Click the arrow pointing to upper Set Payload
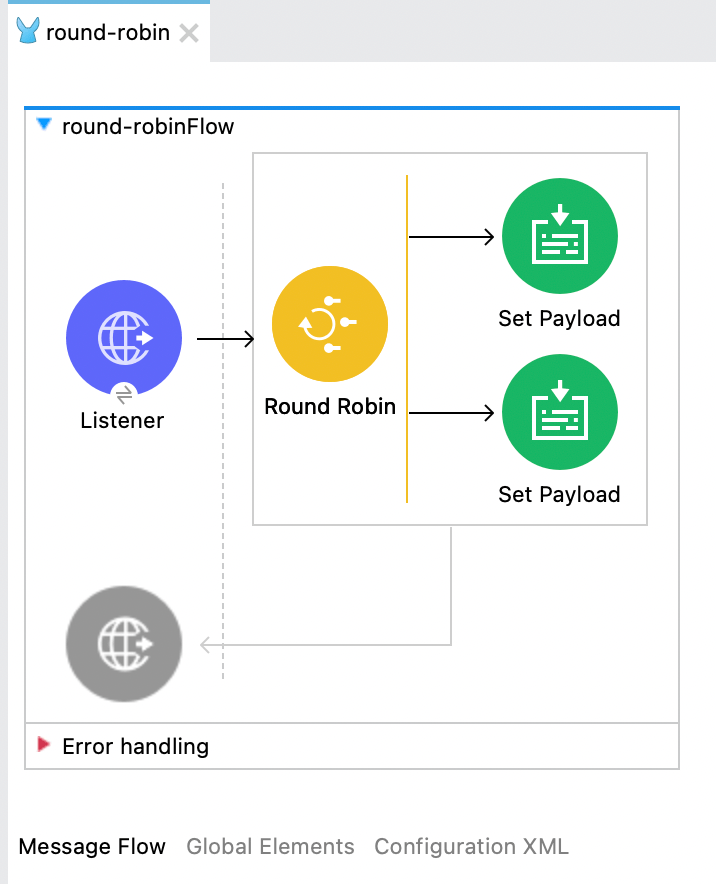 point(452,237)
